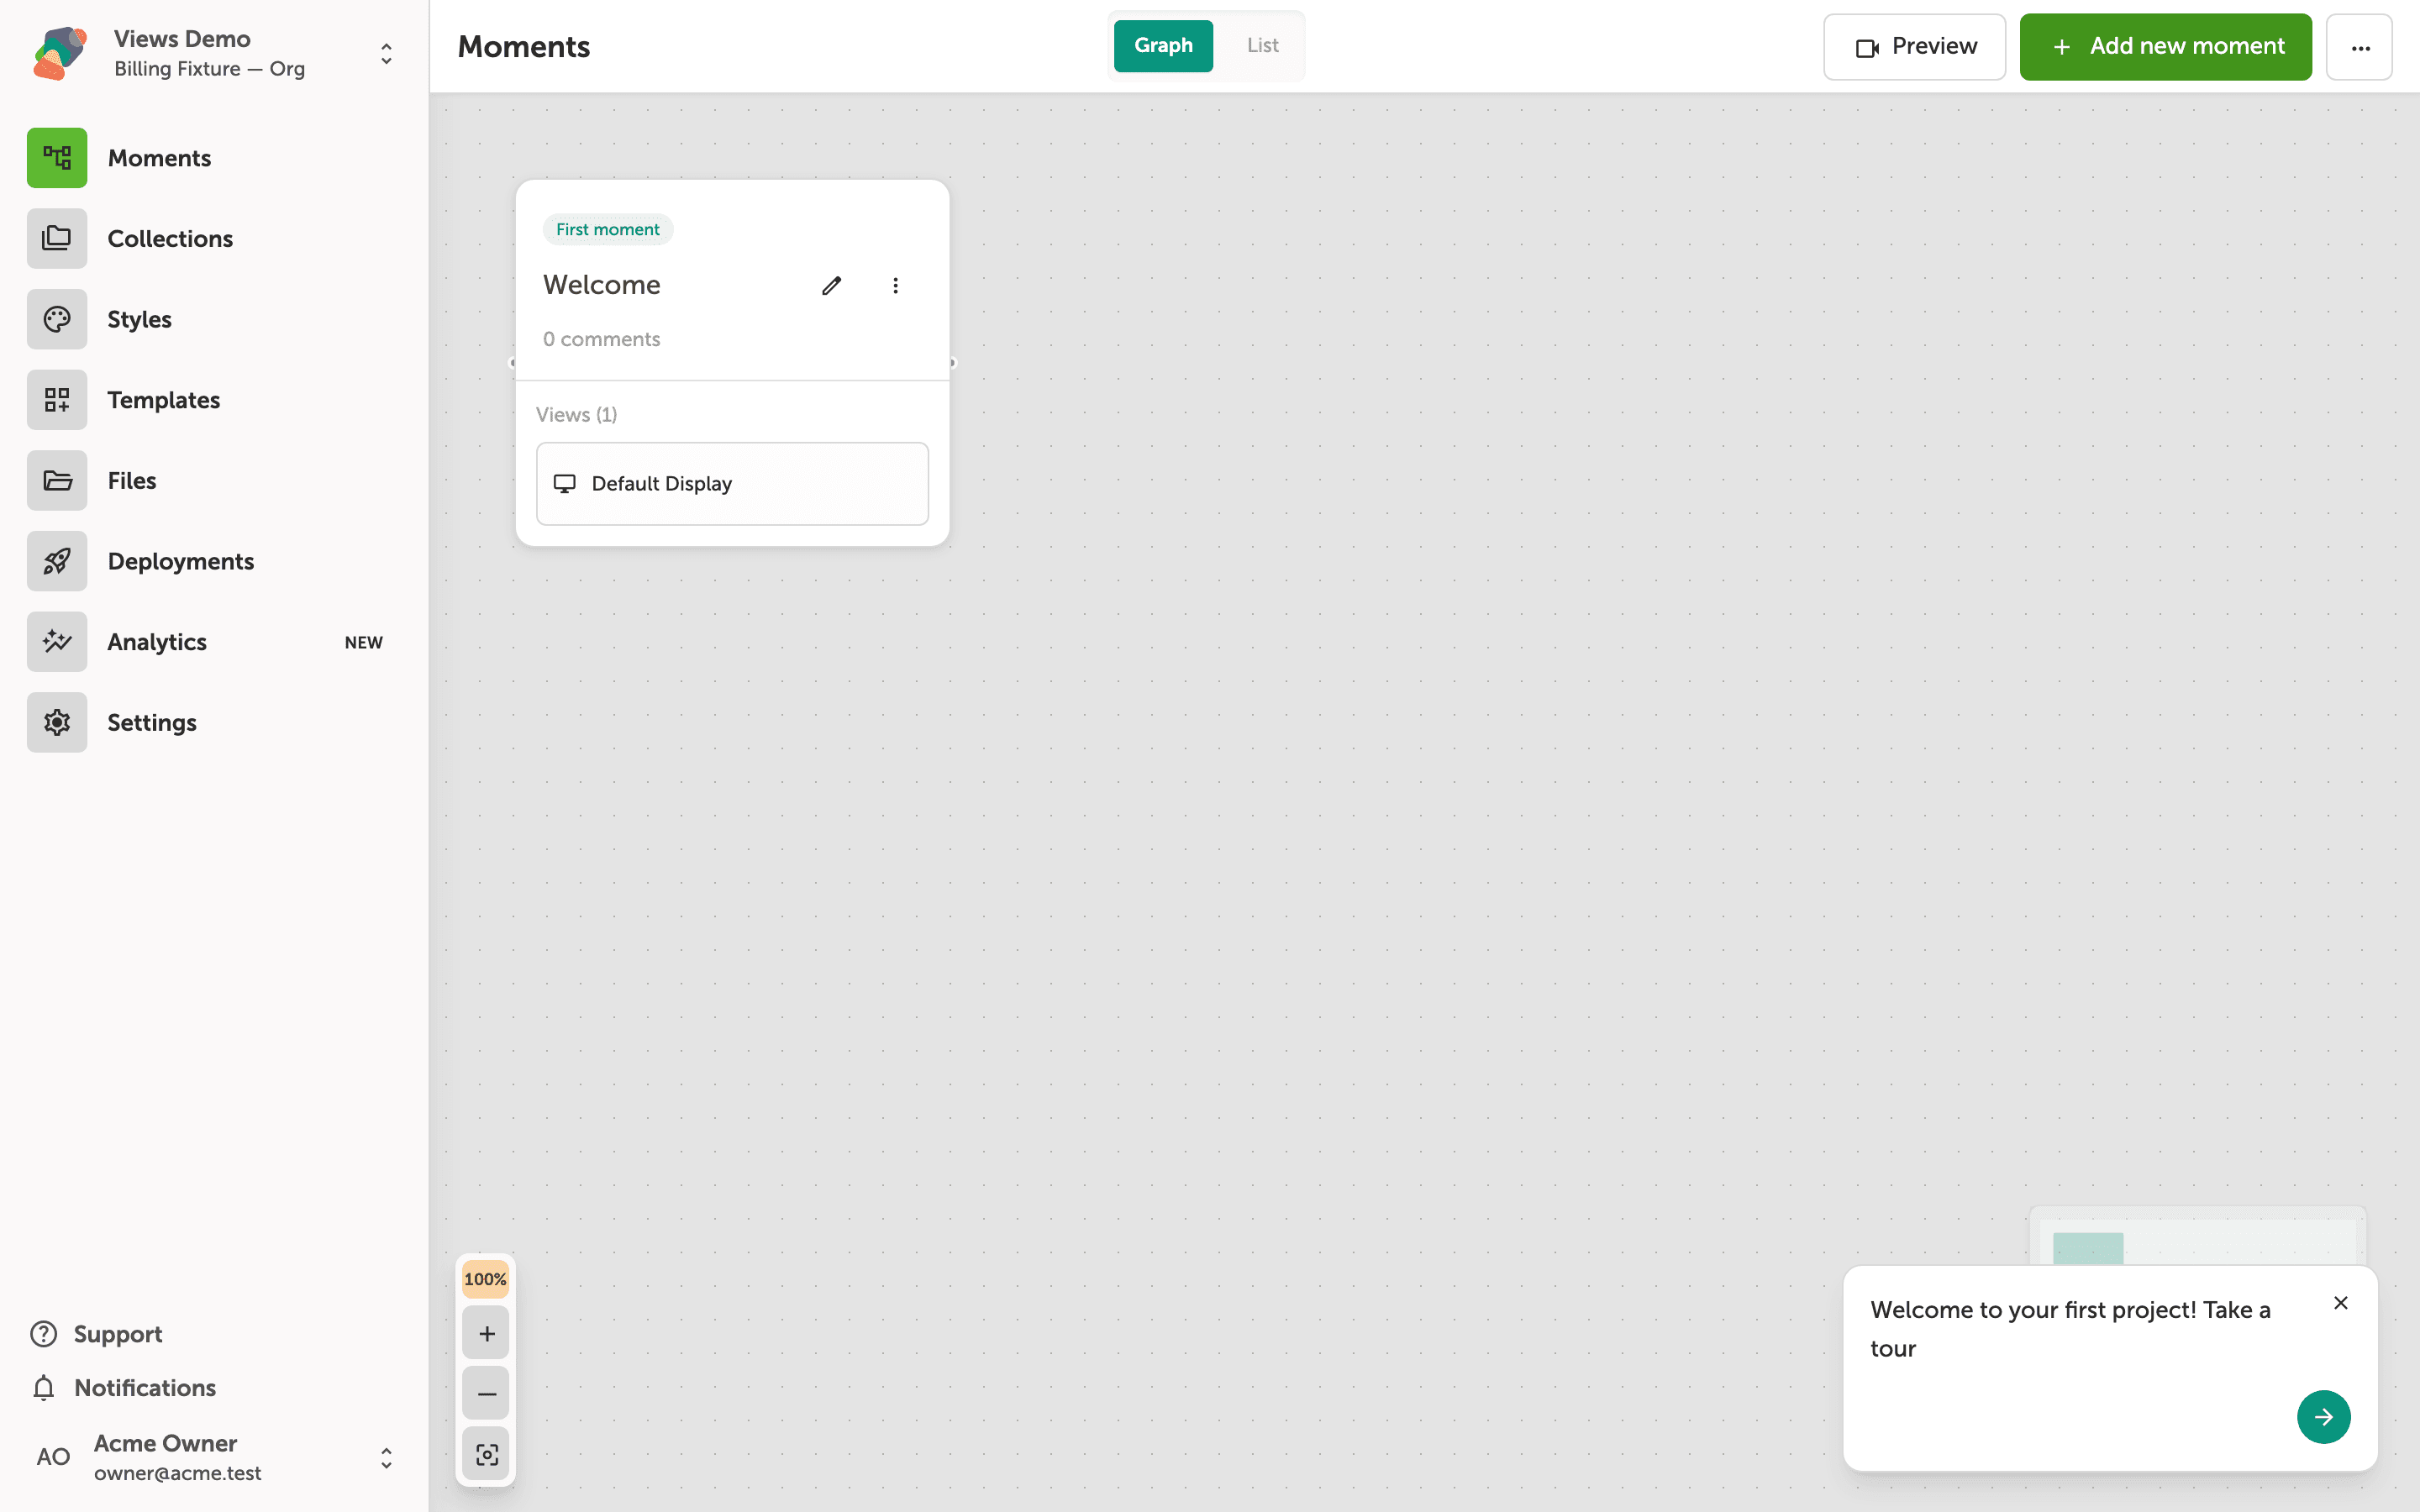Expand the Acme Owner account menu
The height and width of the screenshot is (1512, 2420).
pyautogui.click(x=386, y=1458)
